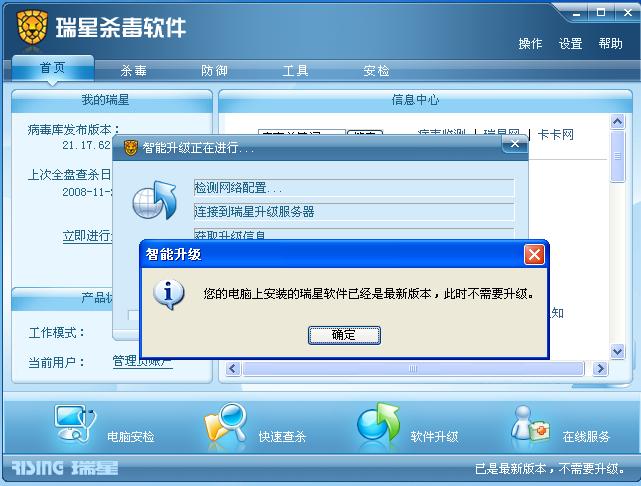
Task: Open the 电脑安检 computer checkup icon
Action: coord(75,423)
